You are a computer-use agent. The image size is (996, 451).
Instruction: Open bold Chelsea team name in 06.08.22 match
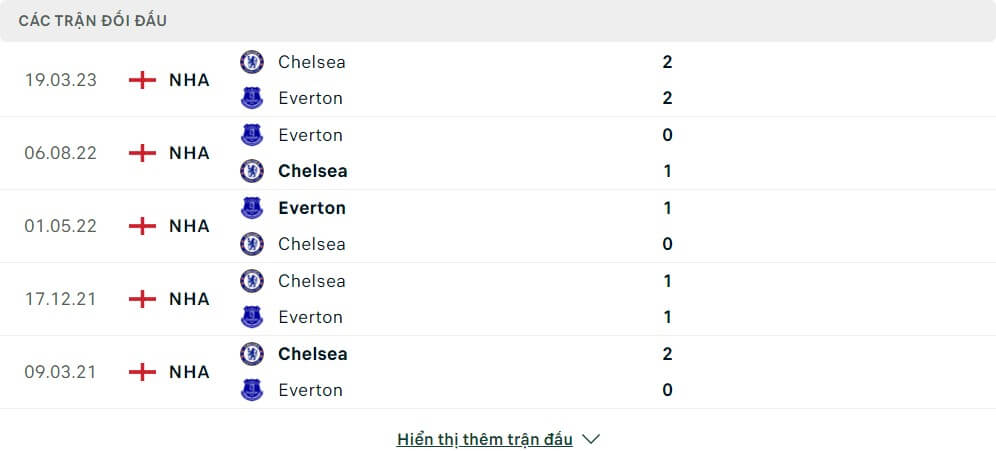click(313, 171)
